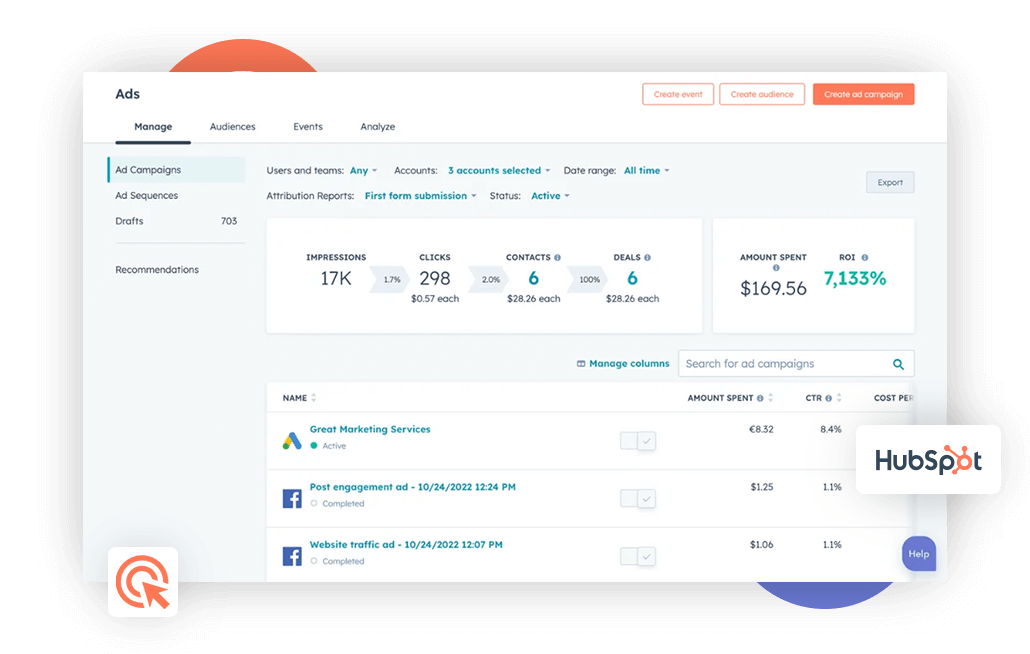Toggle the Post engagement ad campaign switch
Viewport: 1030px width, 654px height.
[x=637, y=499]
